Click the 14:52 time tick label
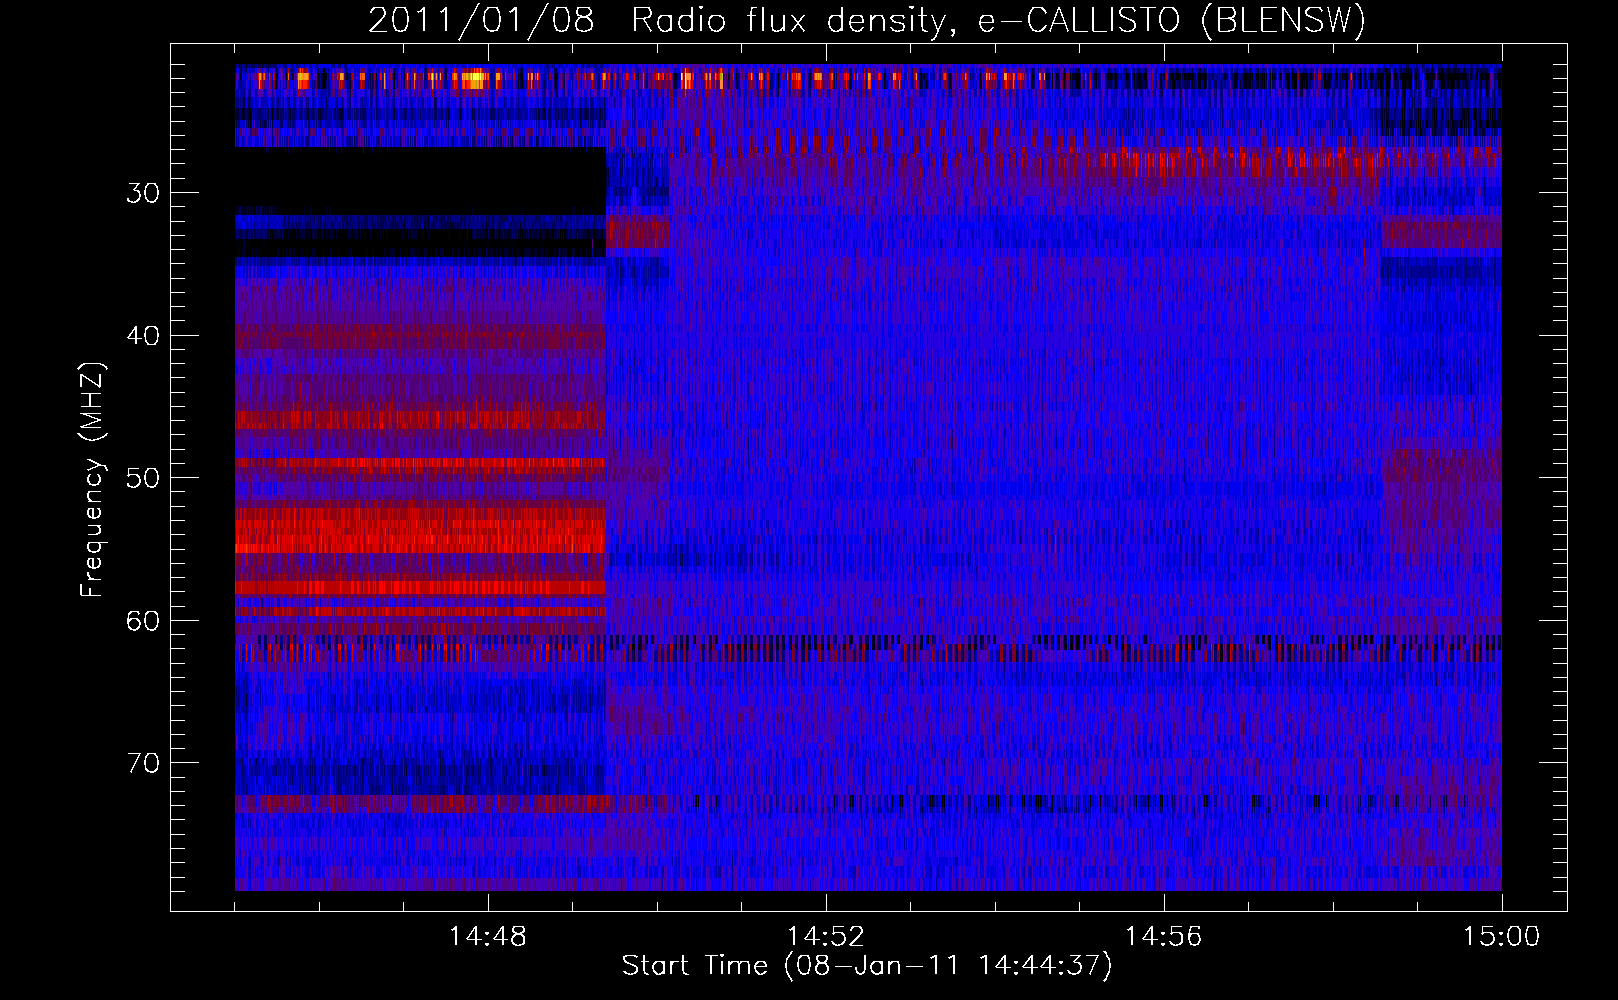 (826, 937)
